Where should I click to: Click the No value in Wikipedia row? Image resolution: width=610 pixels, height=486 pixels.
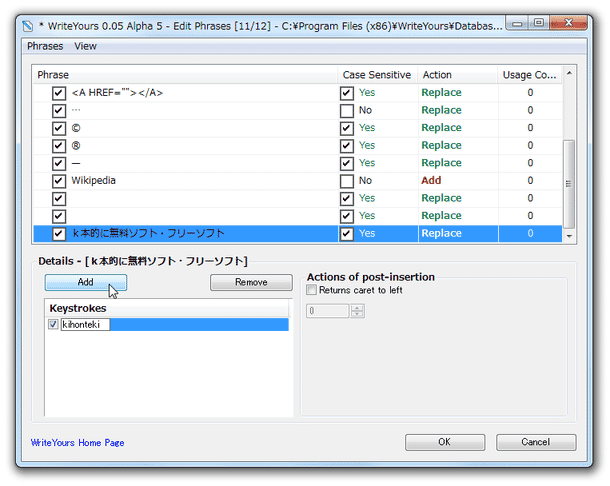[365, 181]
